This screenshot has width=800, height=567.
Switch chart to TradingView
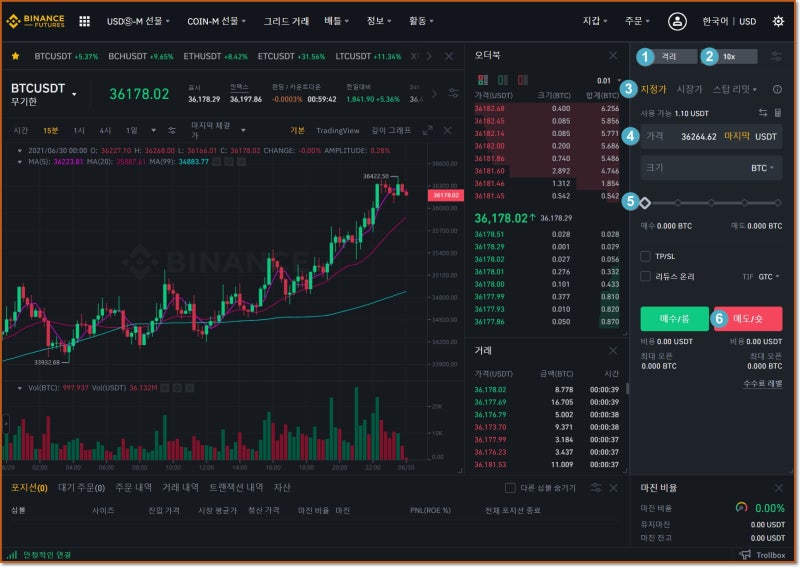[x=337, y=131]
